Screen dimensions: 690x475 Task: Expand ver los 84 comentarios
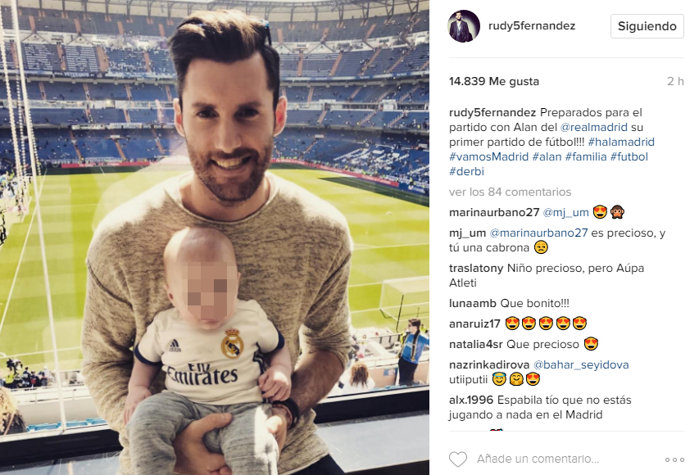(x=510, y=192)
